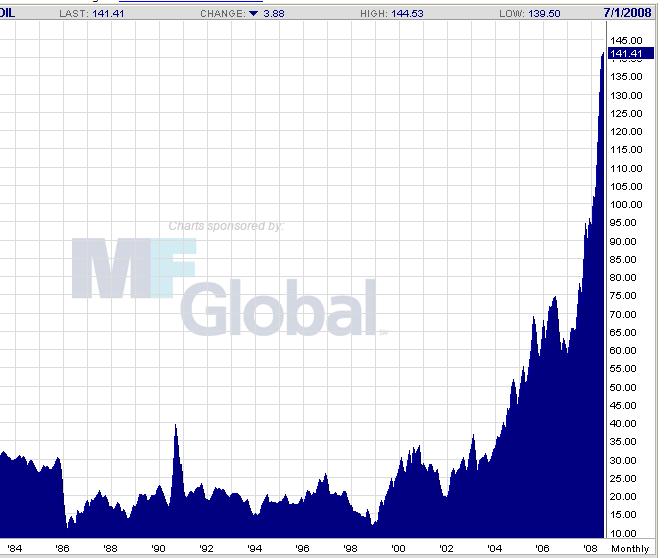Viewport: 665px width, 558px height.
Task: Click the 50.00 price level on axis
Action: (626, 387)
